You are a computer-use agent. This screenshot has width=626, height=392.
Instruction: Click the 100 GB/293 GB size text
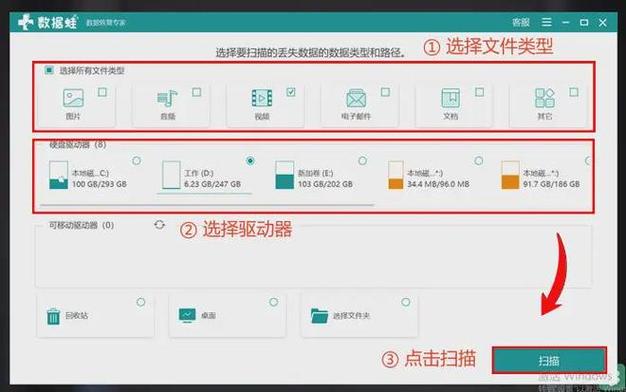click(x=99, y=184)
